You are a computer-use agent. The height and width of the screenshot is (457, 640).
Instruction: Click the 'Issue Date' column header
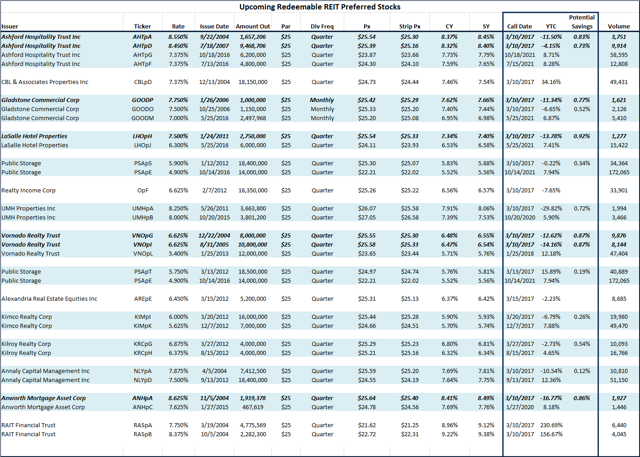click(214, 27)
